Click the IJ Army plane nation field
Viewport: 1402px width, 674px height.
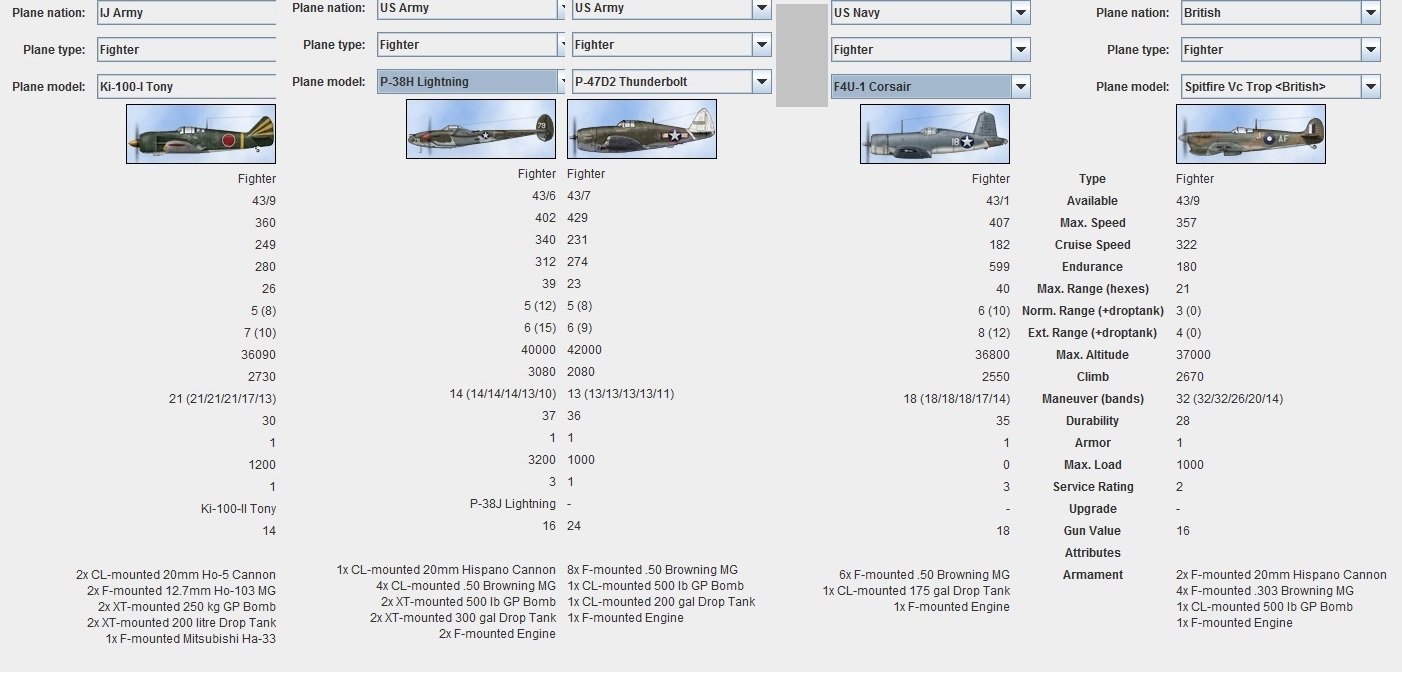click(186, 13)
